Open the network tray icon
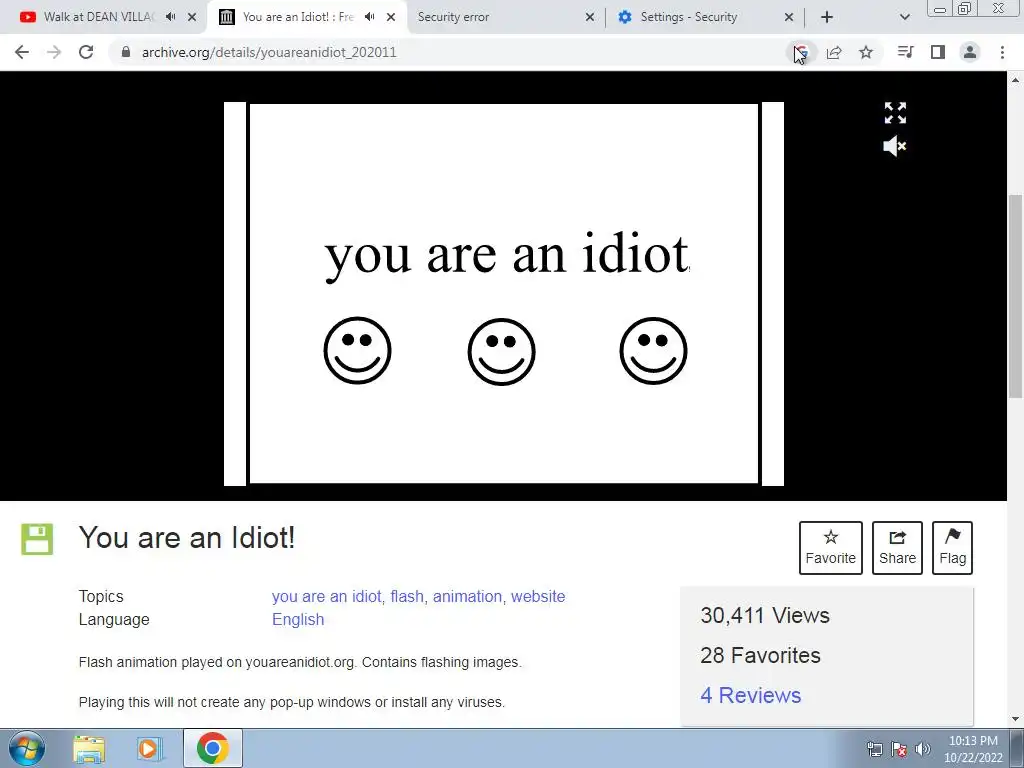 [874, 749]
